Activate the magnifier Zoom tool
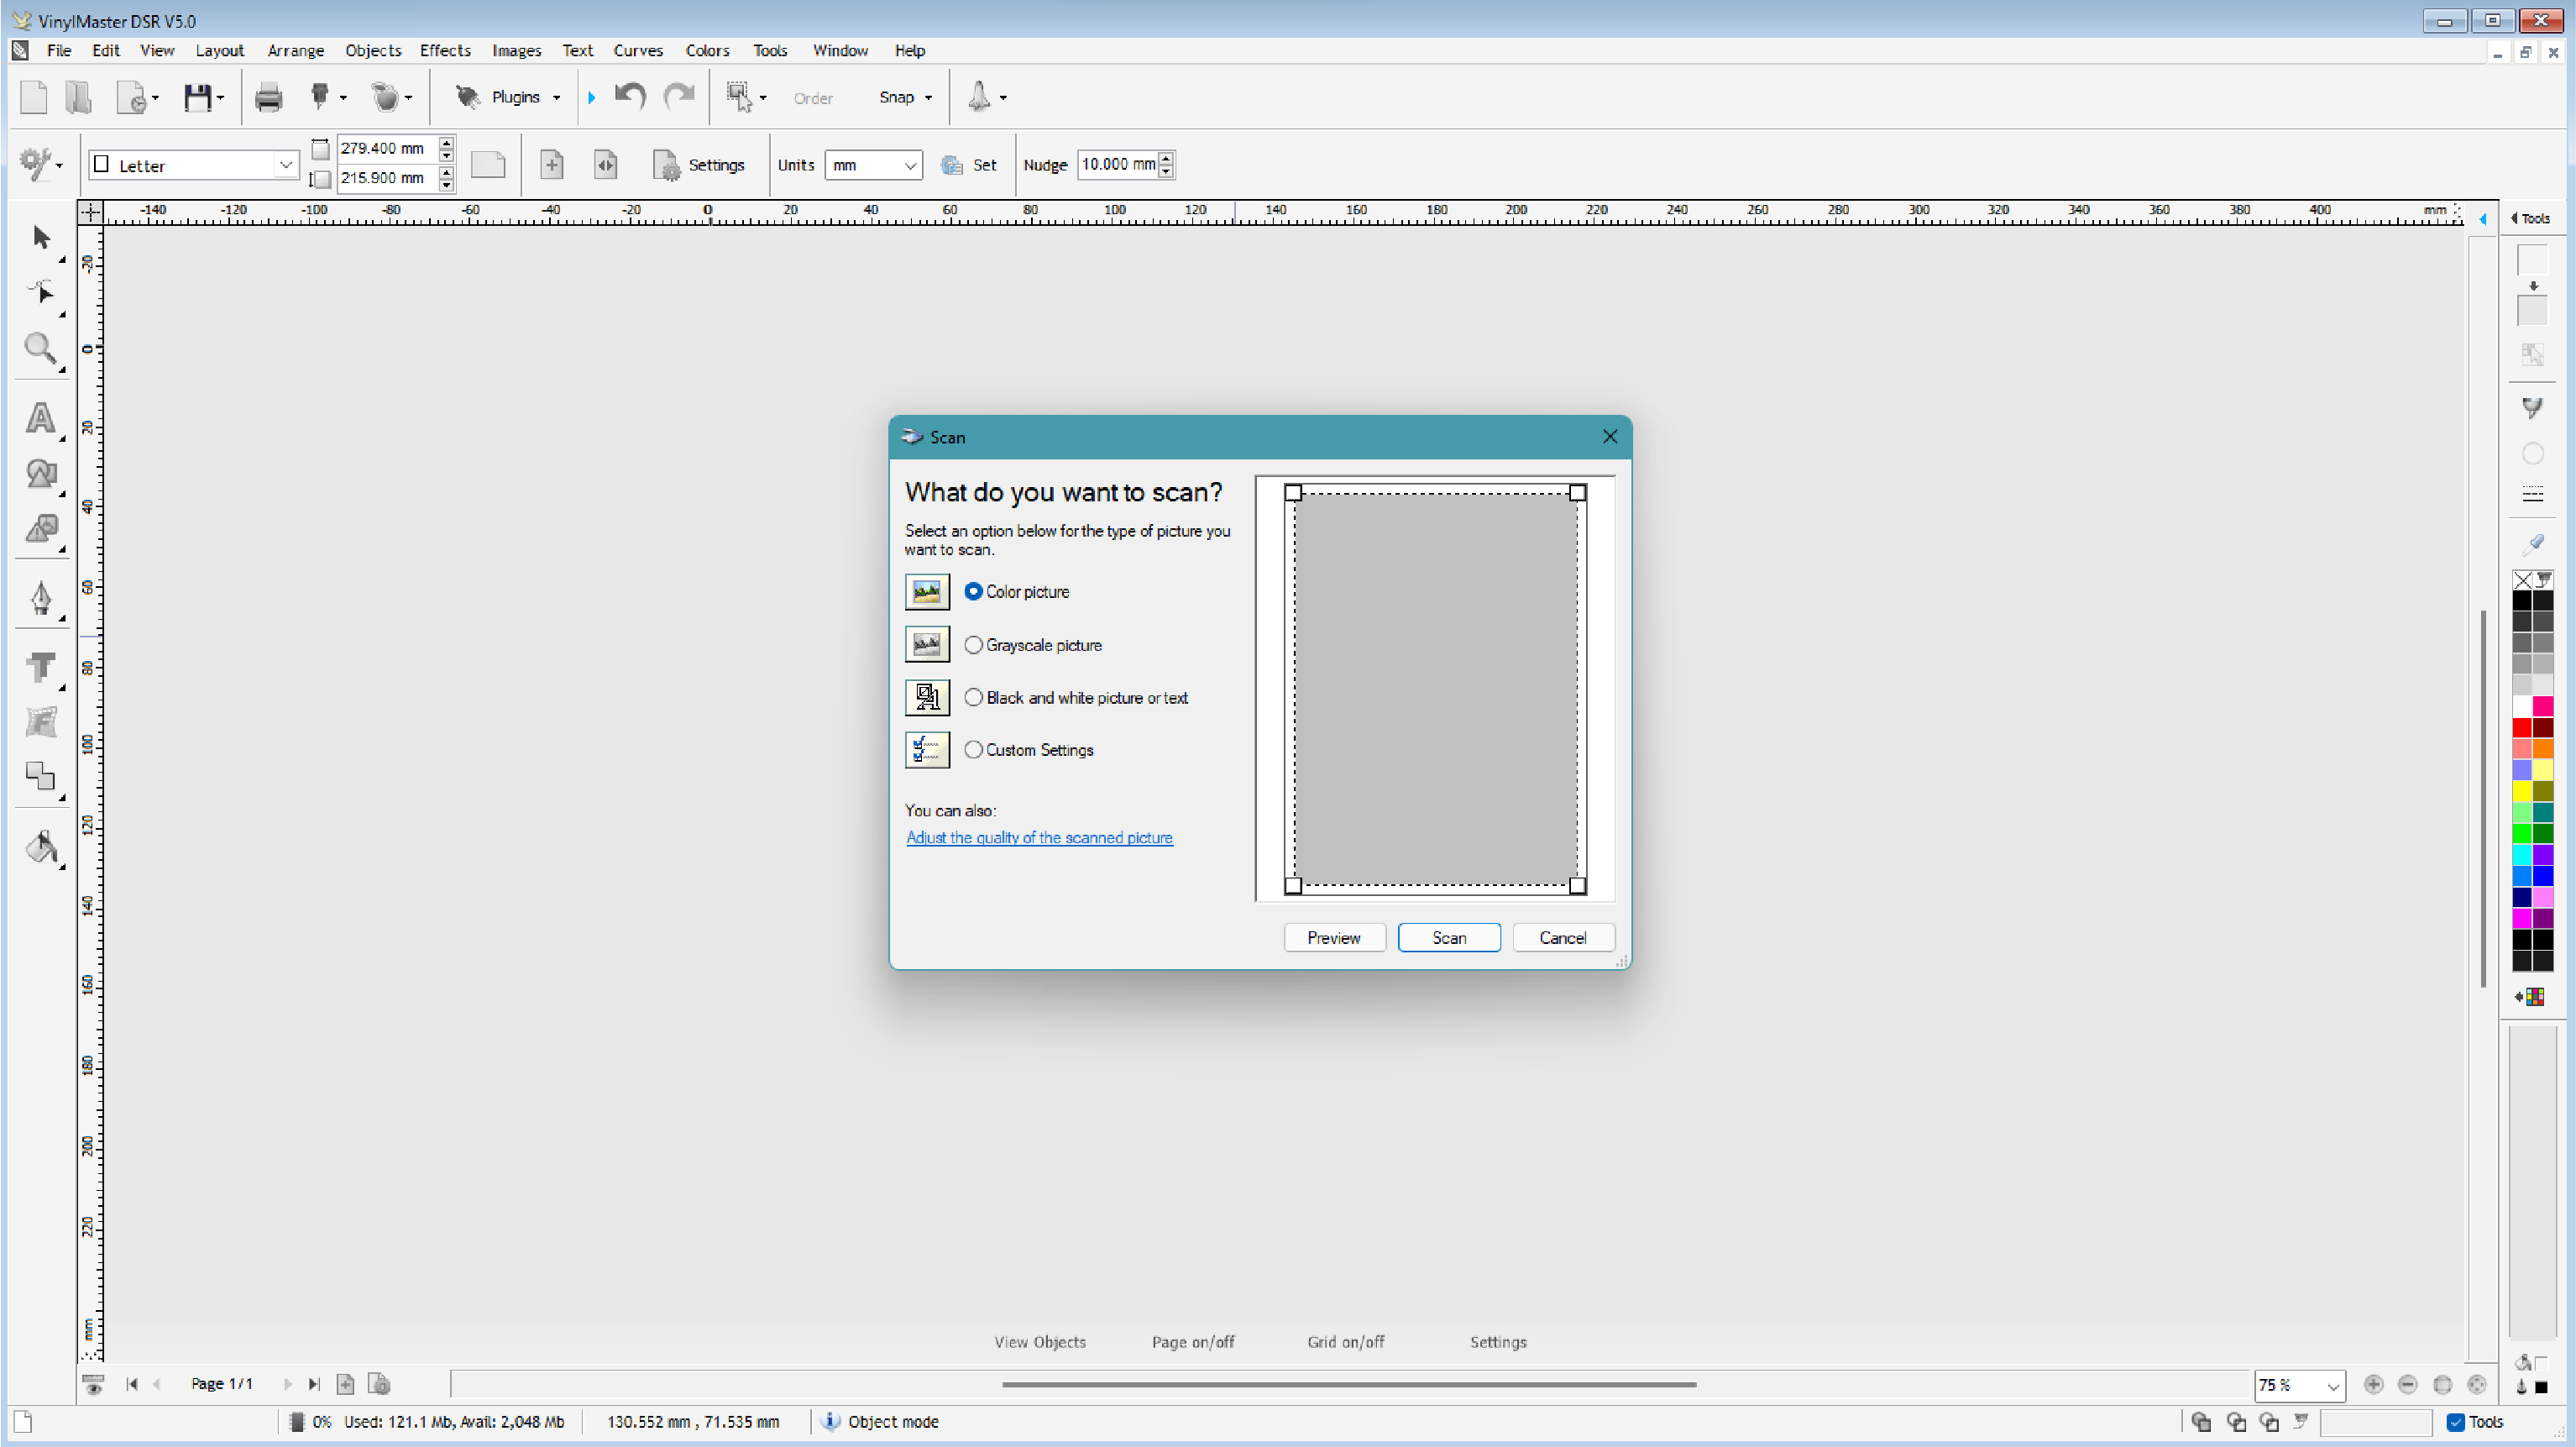This screenshot has width=2576, height=1447. 41,348
